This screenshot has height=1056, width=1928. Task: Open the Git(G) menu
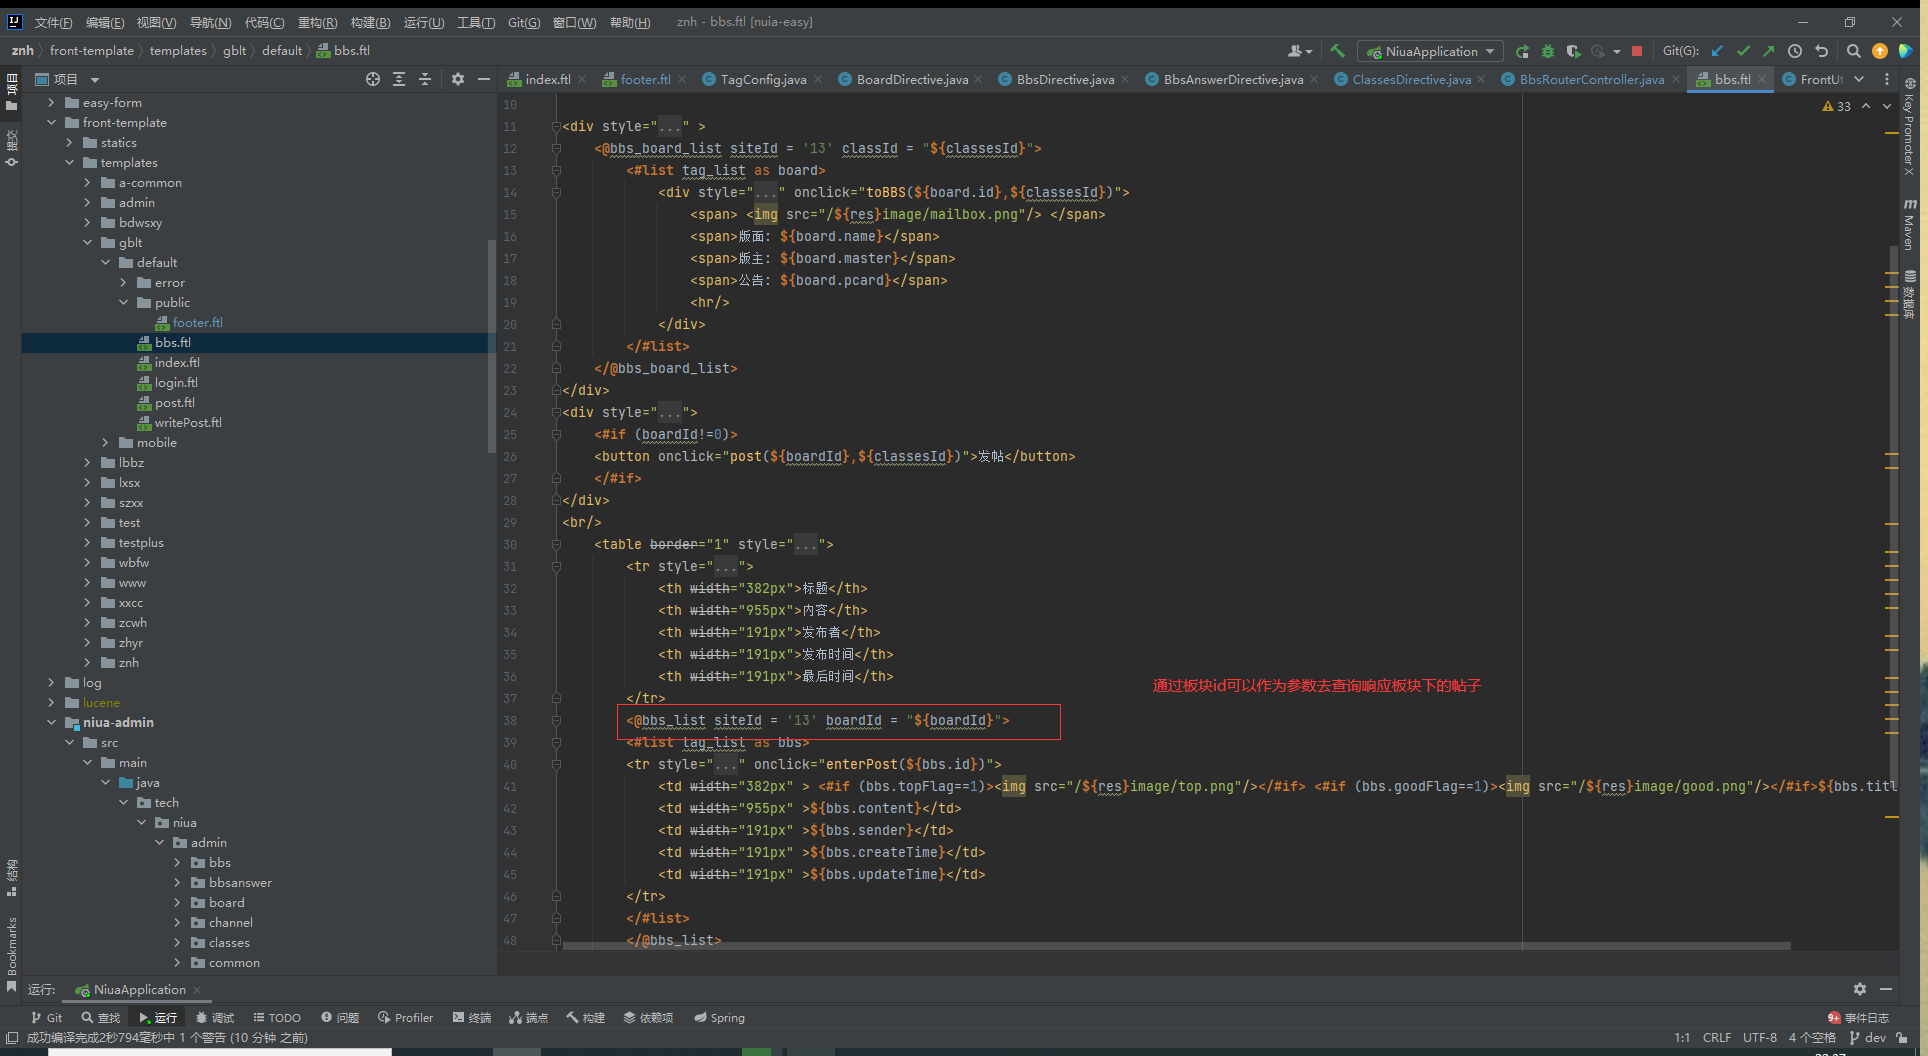pyautogui.click(x=524, y=22)
